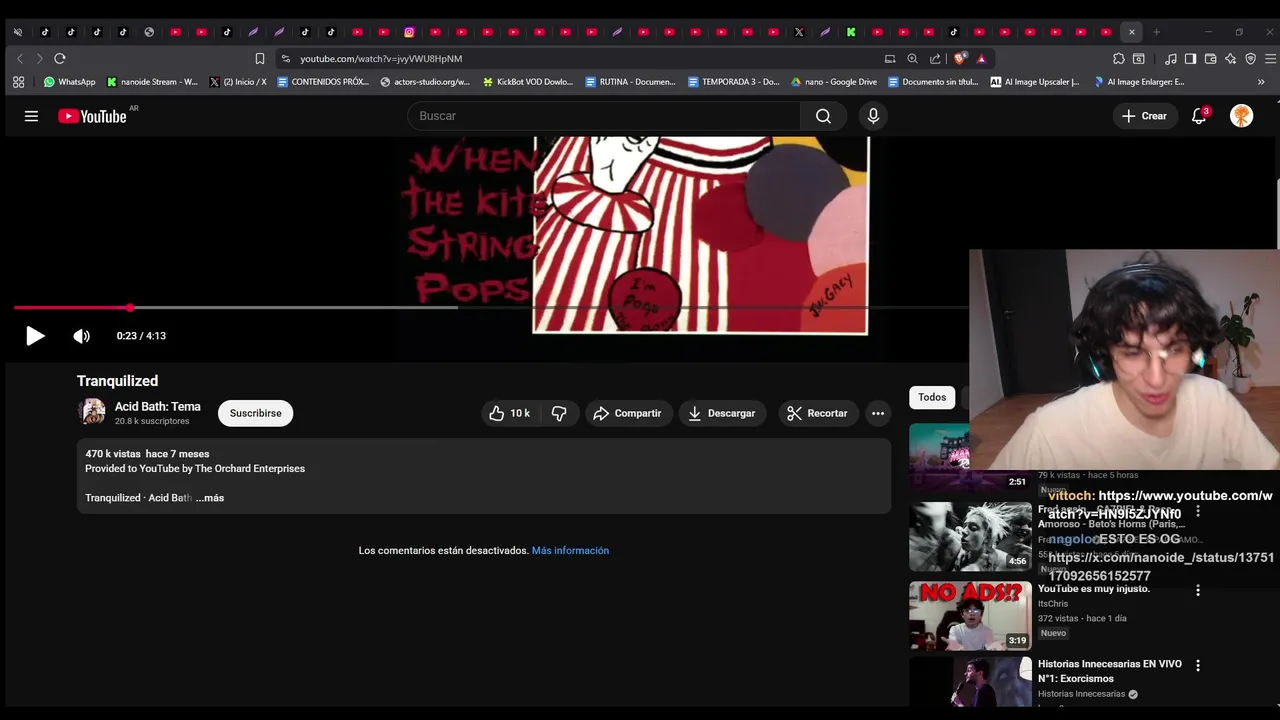Open nanoide Stream bookmark
Image resolution: width=1280 pixels, height=720 pixels.
pyautogui.click(x=152, y=82)
